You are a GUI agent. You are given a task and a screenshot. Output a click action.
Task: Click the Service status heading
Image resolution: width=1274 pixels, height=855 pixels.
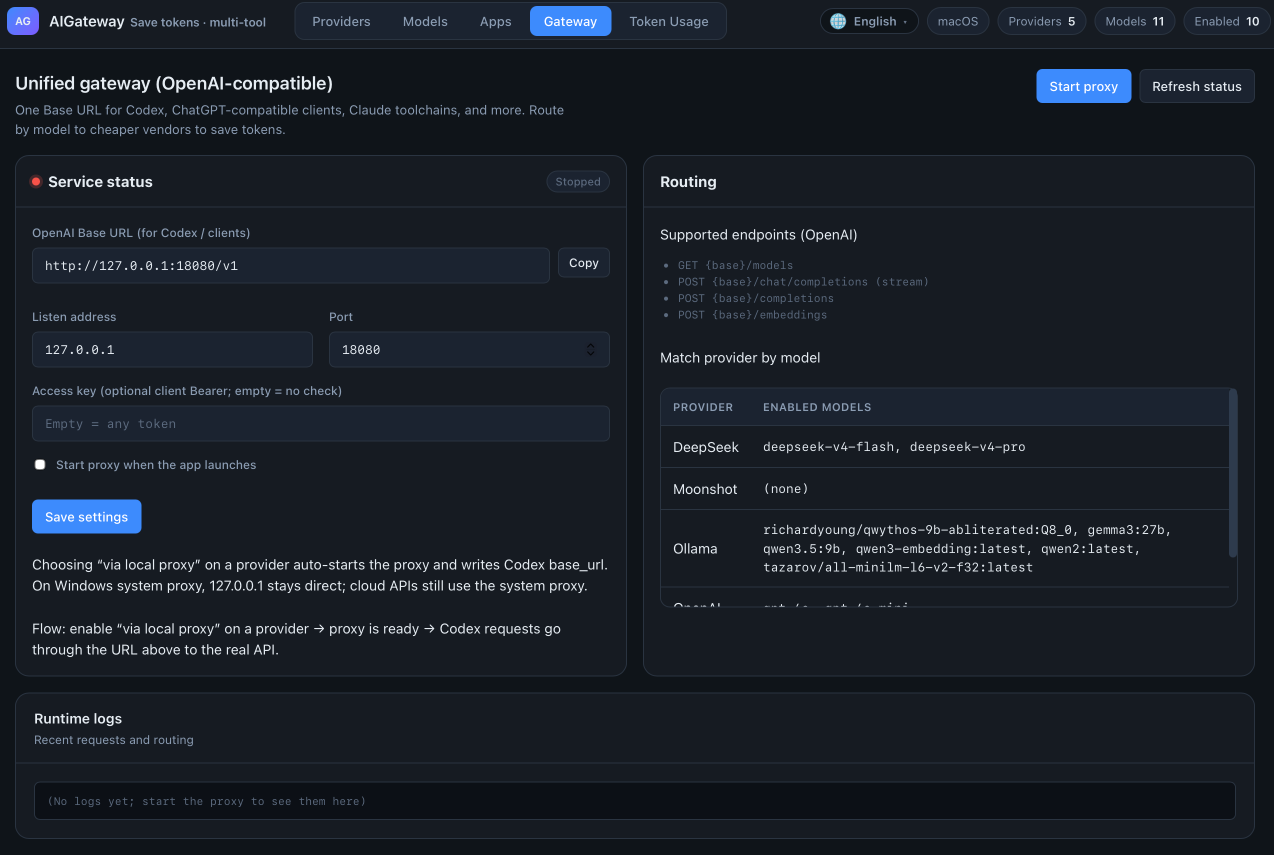[100, 182]
